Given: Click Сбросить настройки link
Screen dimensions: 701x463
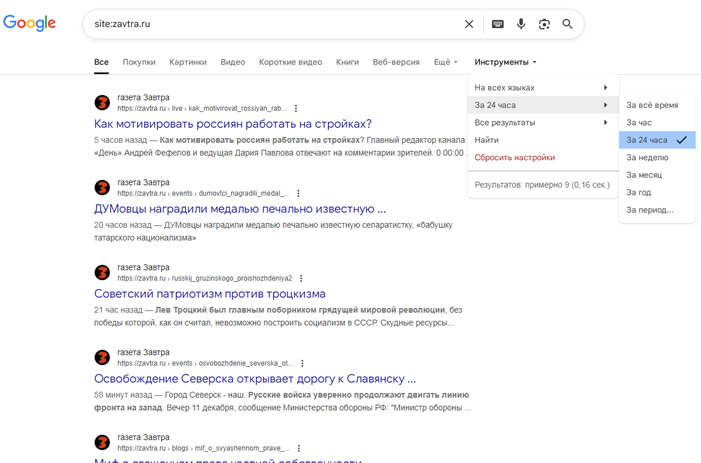Looking at the screenshot, I should click(x=514, y=158).
